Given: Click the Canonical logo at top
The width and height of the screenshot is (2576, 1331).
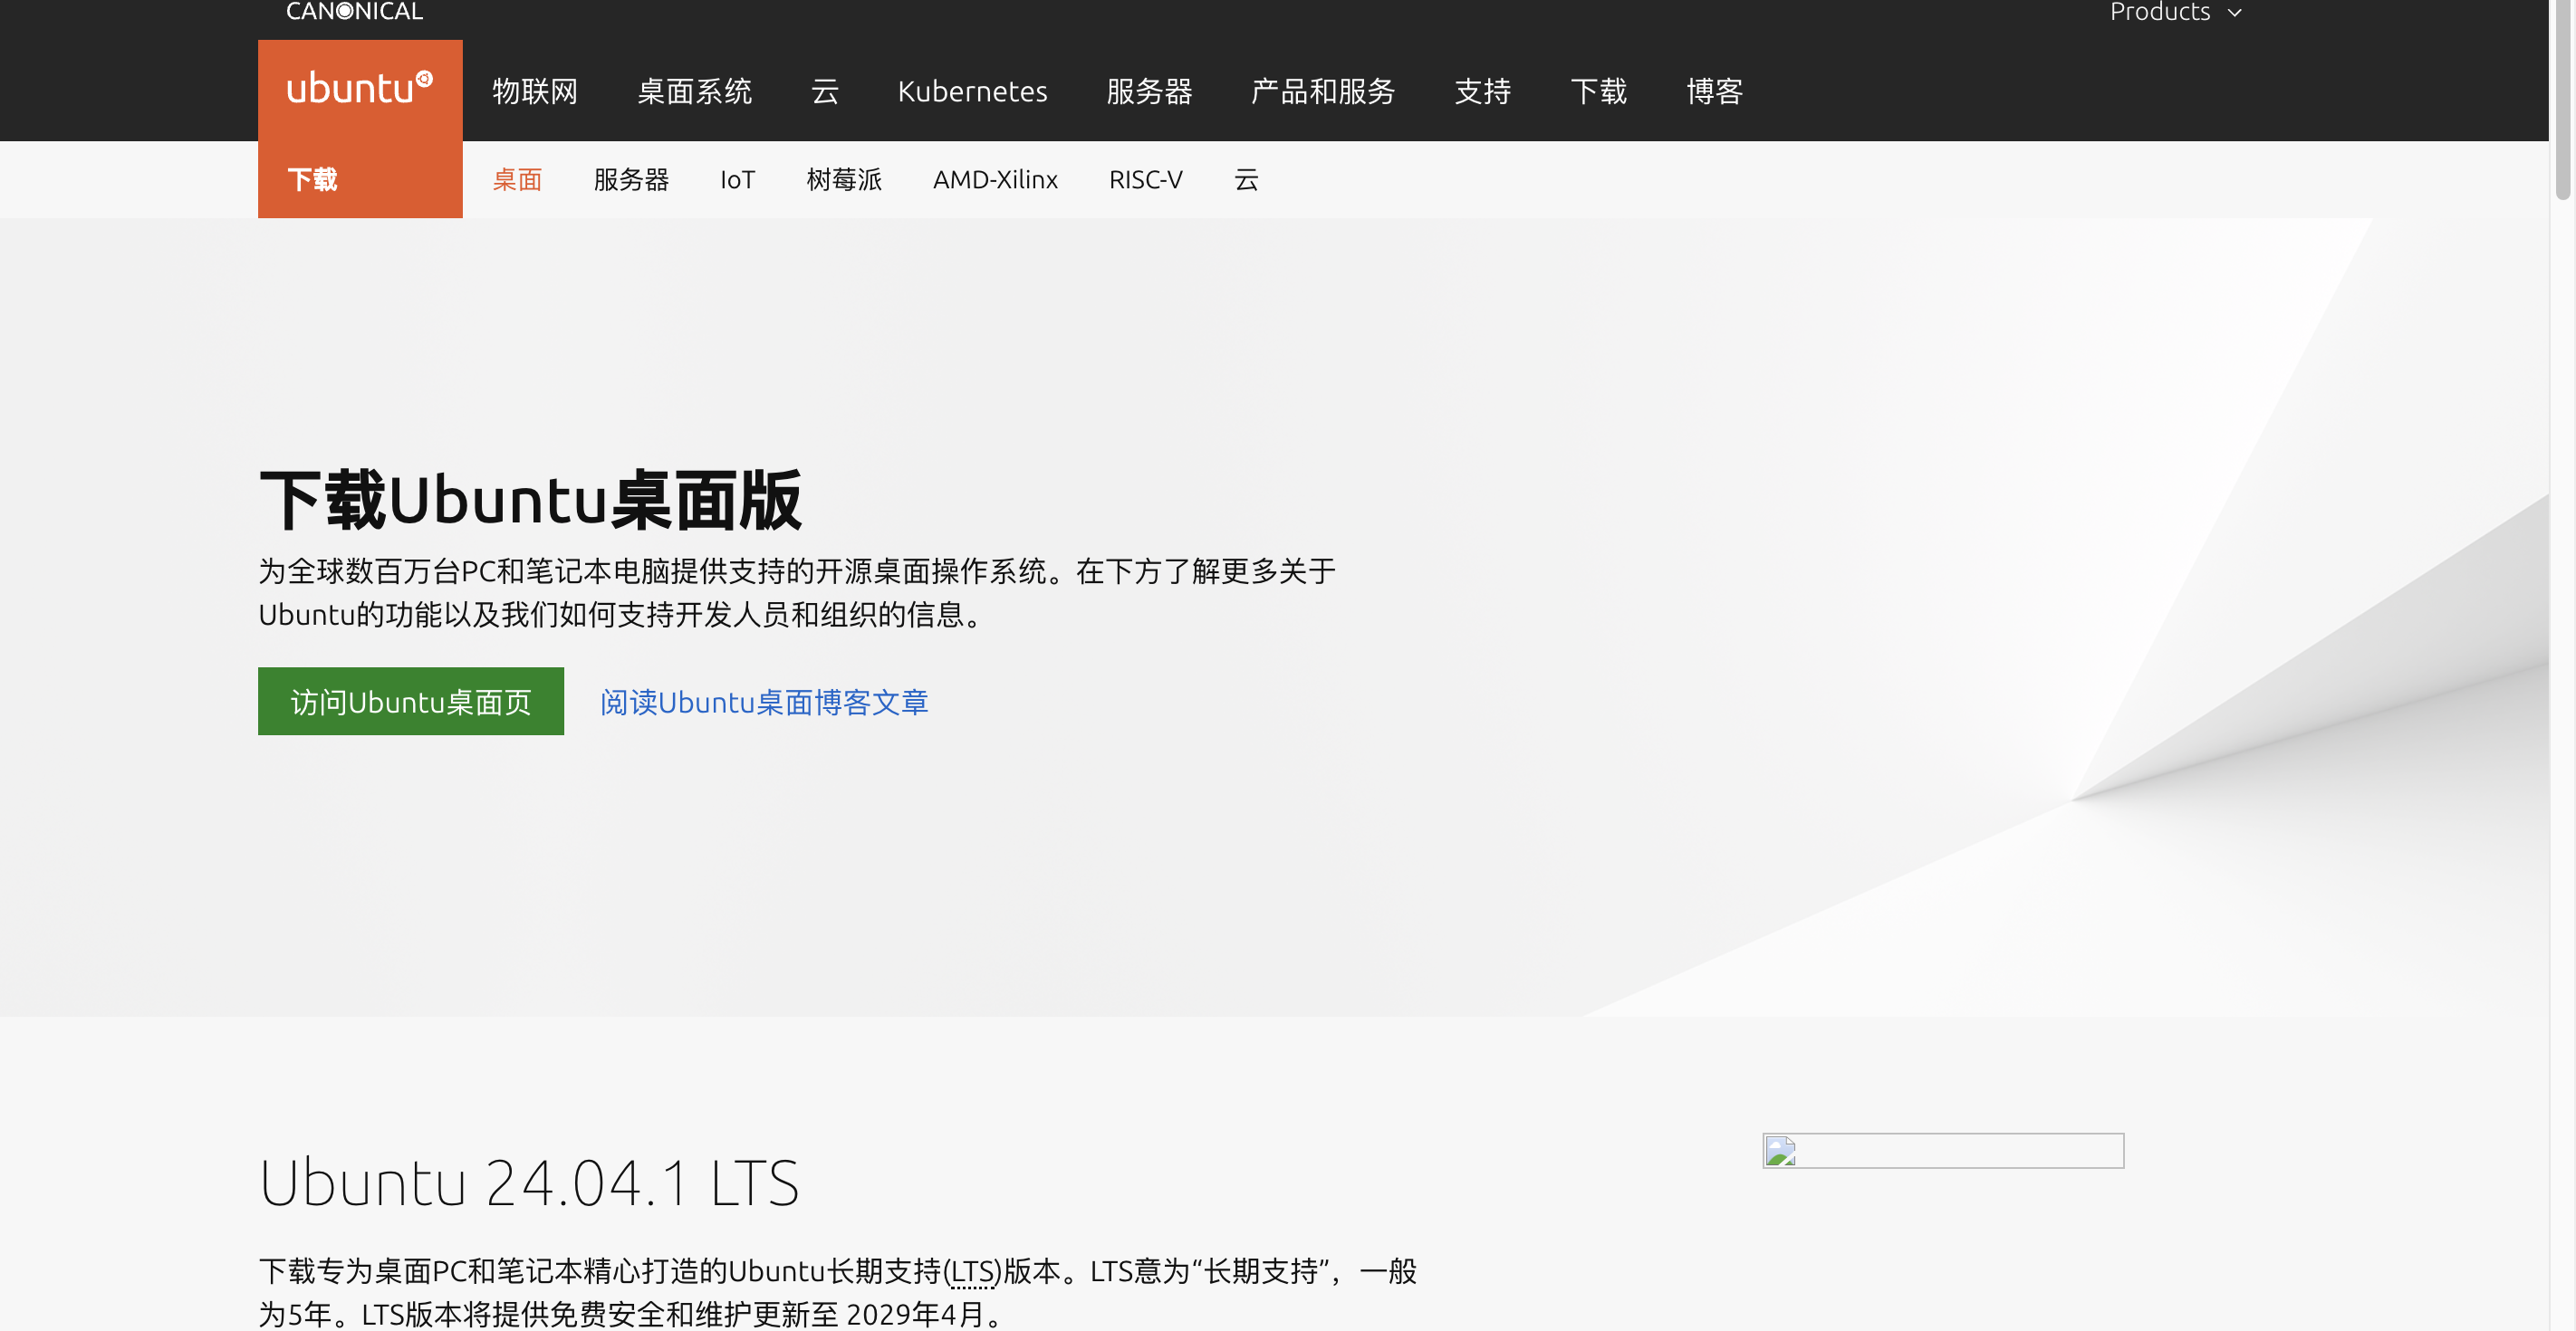Looking at the screenshot, I should pyautogui.click(x=355, y=12).
